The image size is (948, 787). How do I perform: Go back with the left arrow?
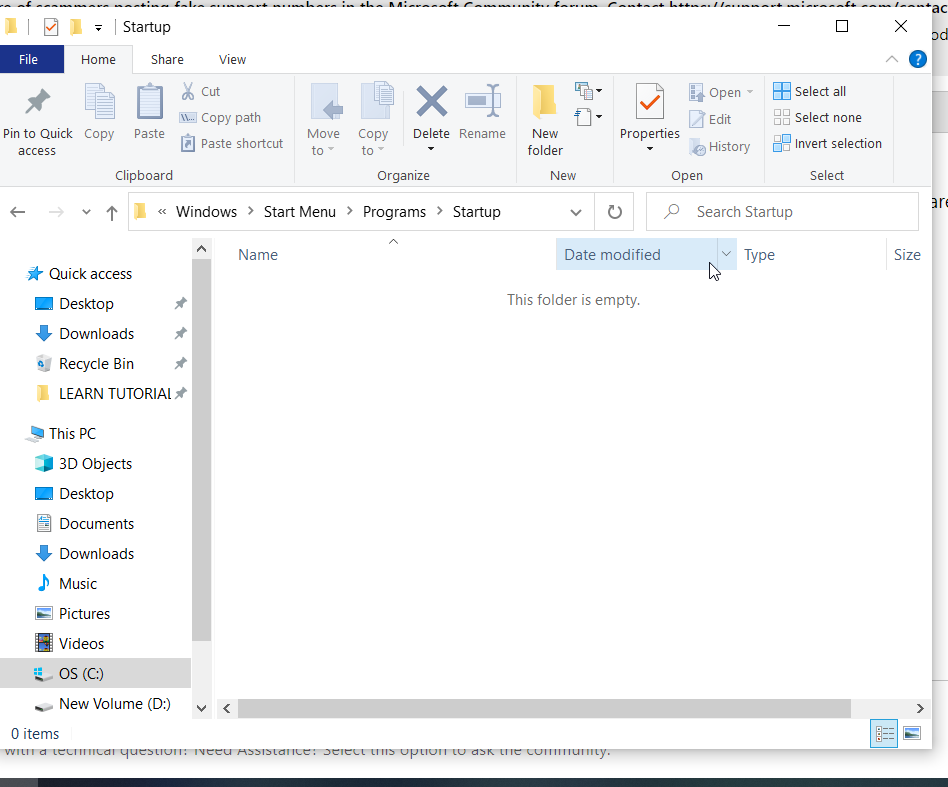pyautogui.click(x=18, y=212)
